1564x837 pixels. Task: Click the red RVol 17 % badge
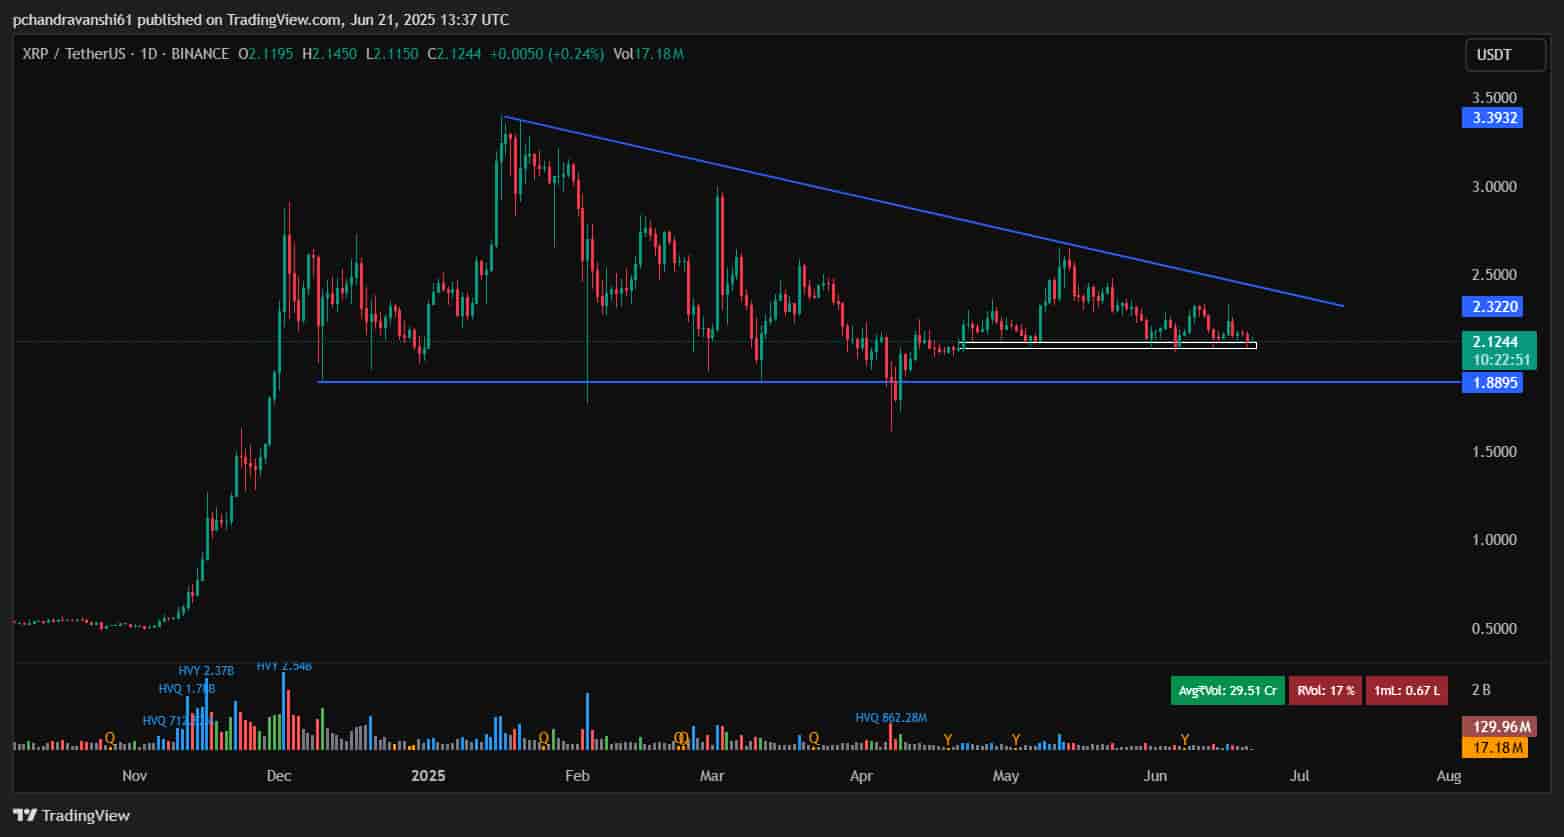tap(1325, 690)
